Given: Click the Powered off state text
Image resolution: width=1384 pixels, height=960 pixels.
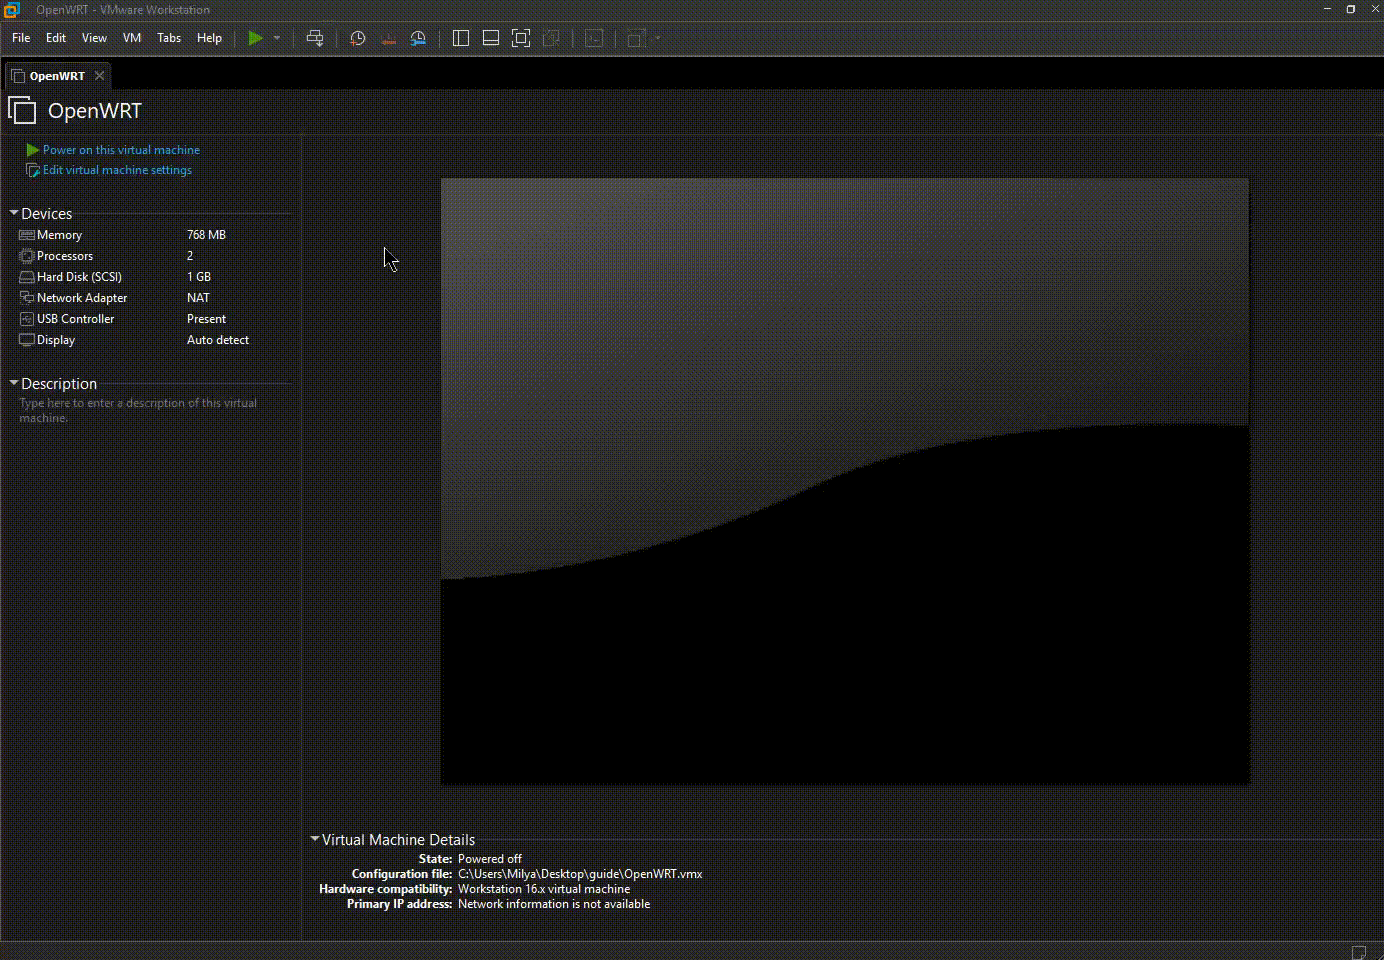Looking at the screenshot, I should 490,859.
